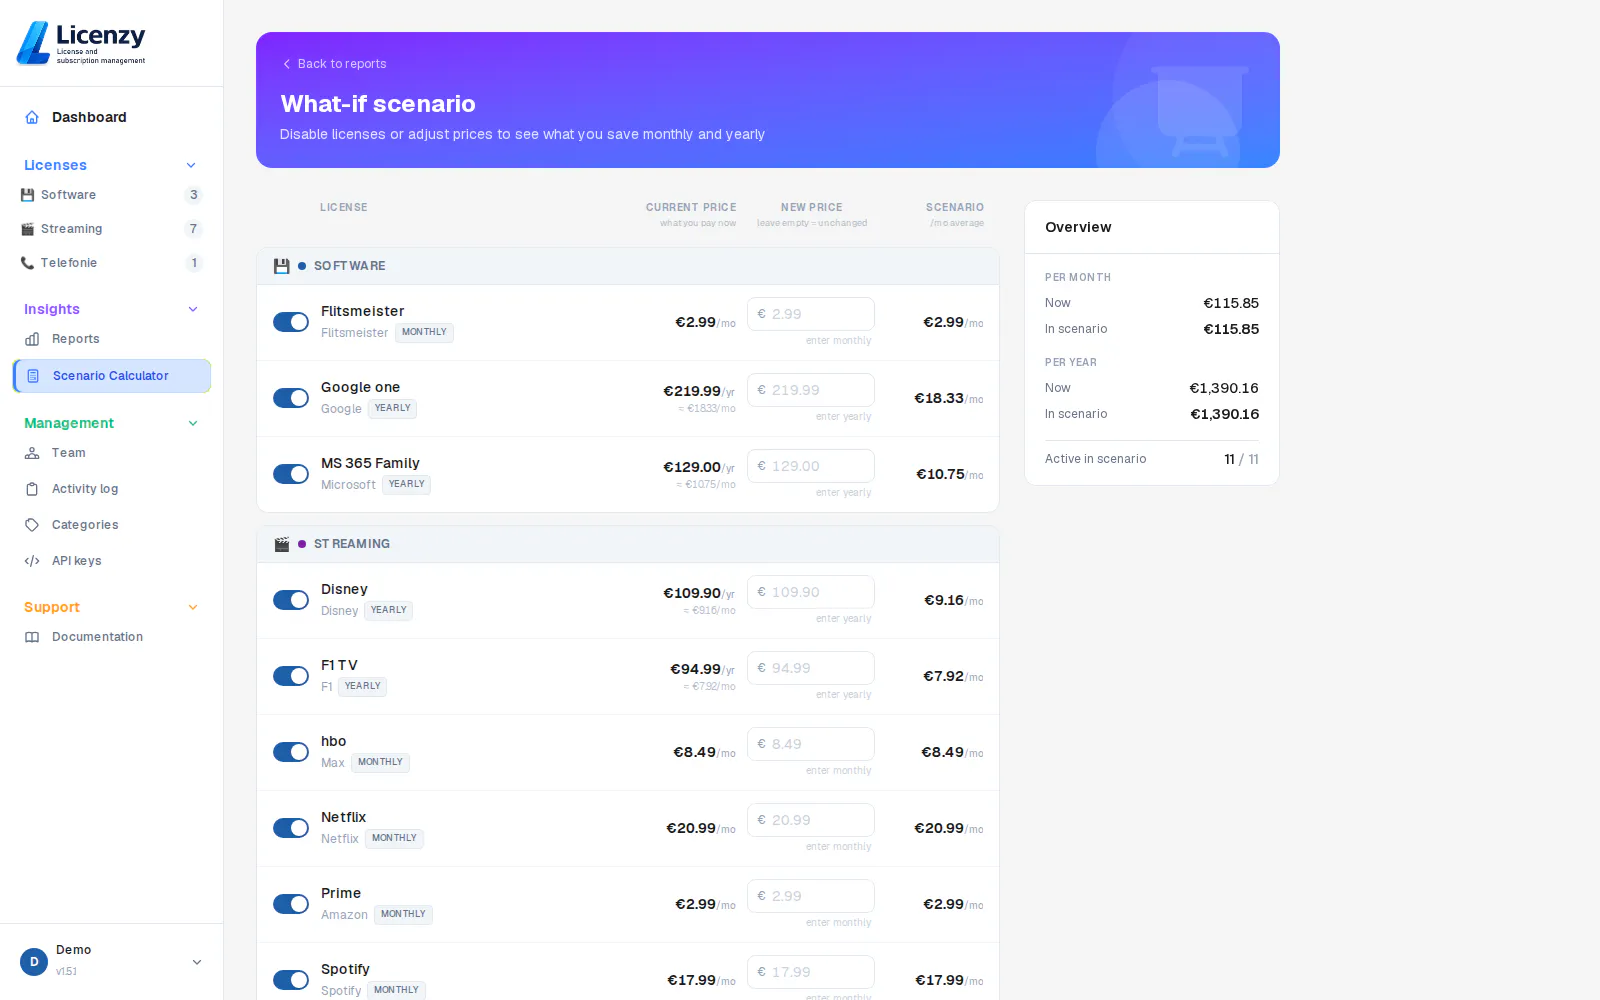Click the Software floppy disk icon in sidebar
The height and width of the screenshot is (1000, 1600).
tap(28, 195)
